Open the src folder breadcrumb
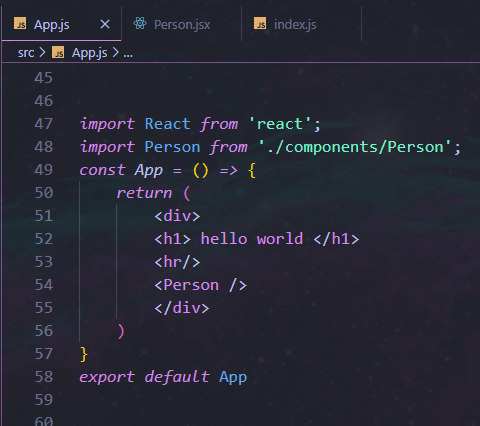 pos(26,53)
